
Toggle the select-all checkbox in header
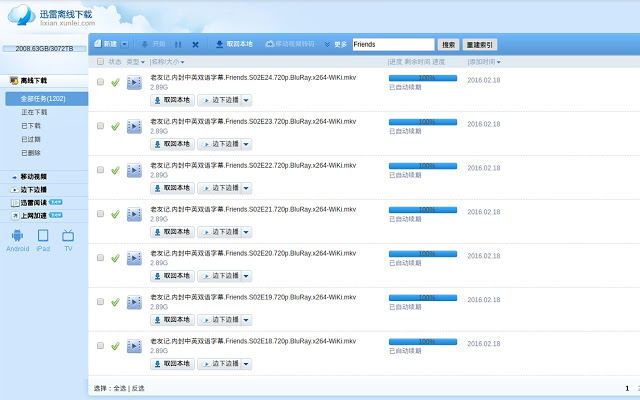pos(100,62)
